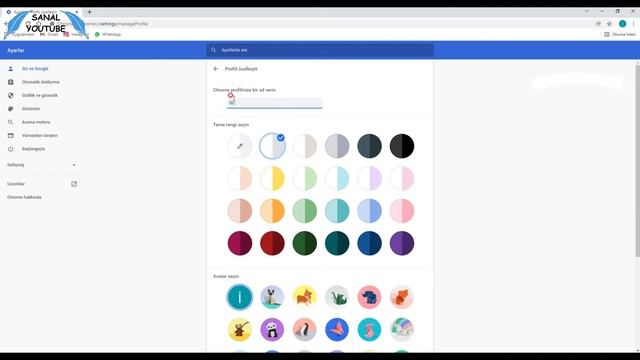Select the light yellow theme swatch

click(272, 178)
